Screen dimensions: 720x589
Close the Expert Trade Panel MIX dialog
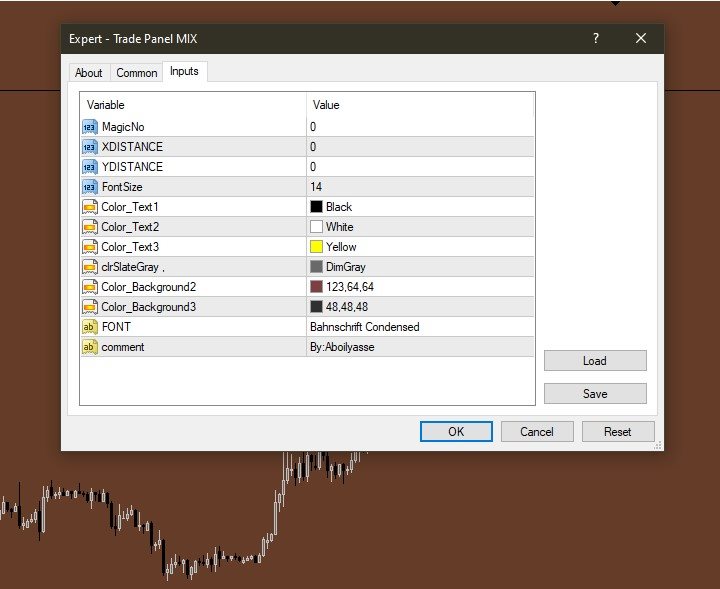point(641,38)
